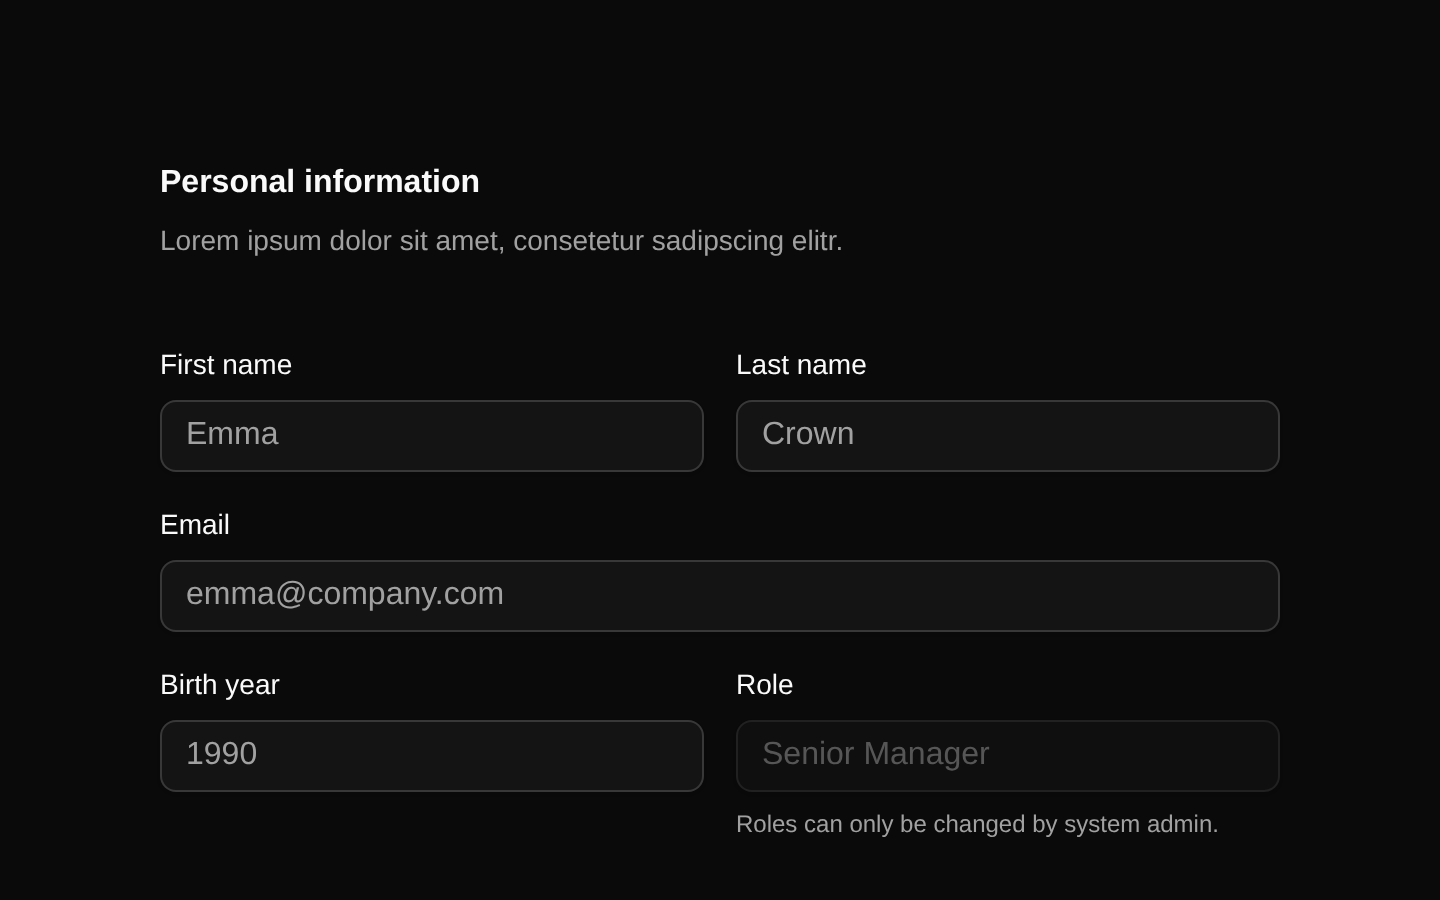This screenshot has width=1440, height=900.
Task: Click the 'Email' label
Action: pos(195,525)
